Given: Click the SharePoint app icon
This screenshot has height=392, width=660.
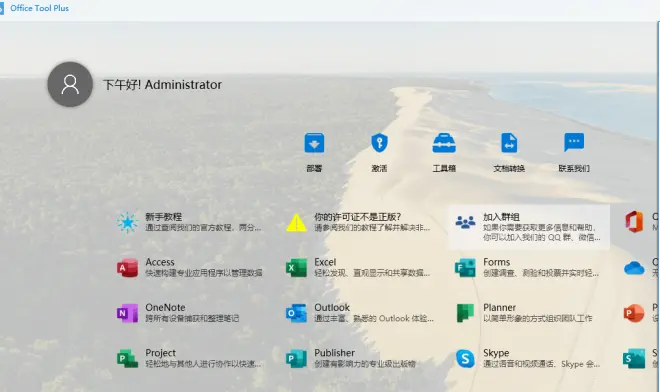Looking at the screenshot, I should pyautogui.click(x=634, y=359).
